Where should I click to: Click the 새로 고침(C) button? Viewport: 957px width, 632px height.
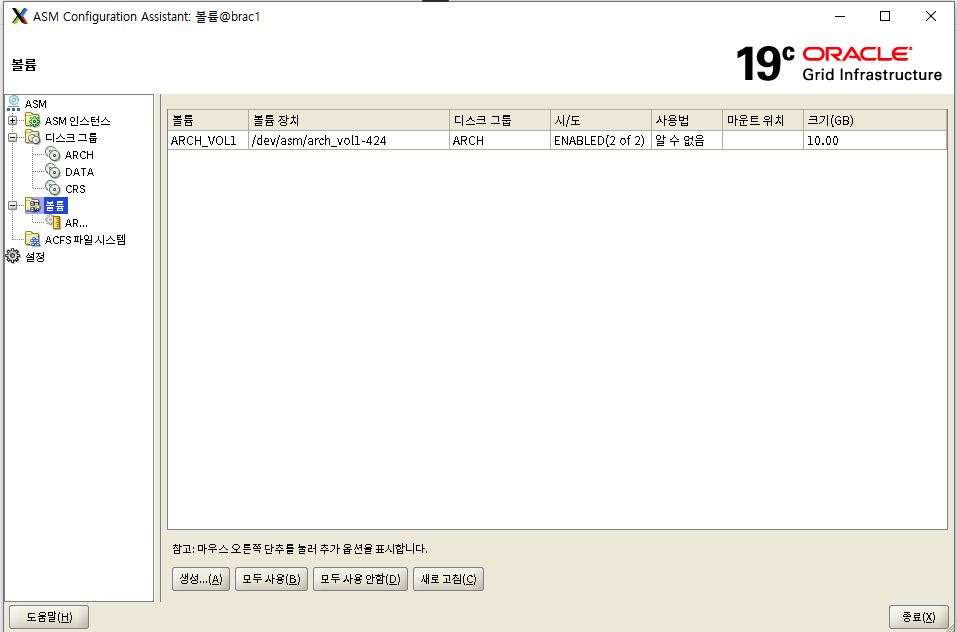click(x=449, y=579)
